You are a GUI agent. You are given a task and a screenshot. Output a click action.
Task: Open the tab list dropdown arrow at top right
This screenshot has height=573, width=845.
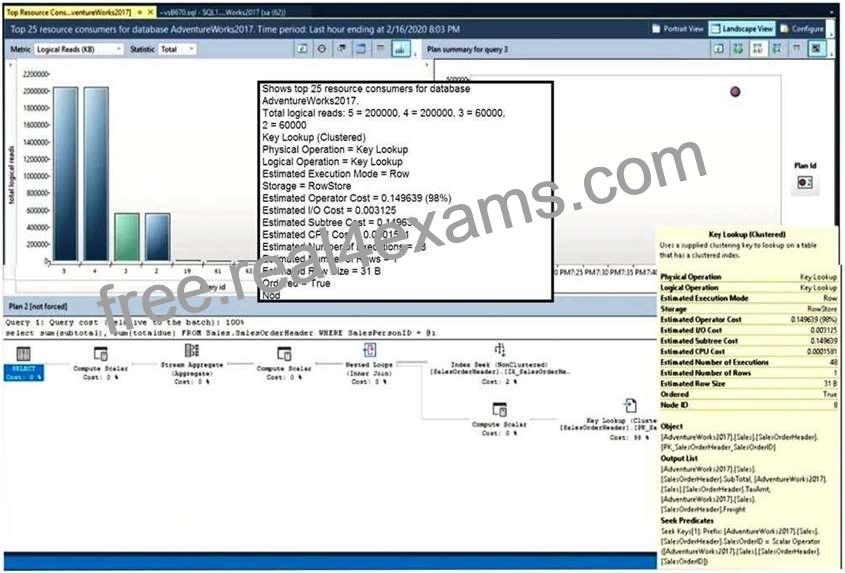click(x=834, y=11)
